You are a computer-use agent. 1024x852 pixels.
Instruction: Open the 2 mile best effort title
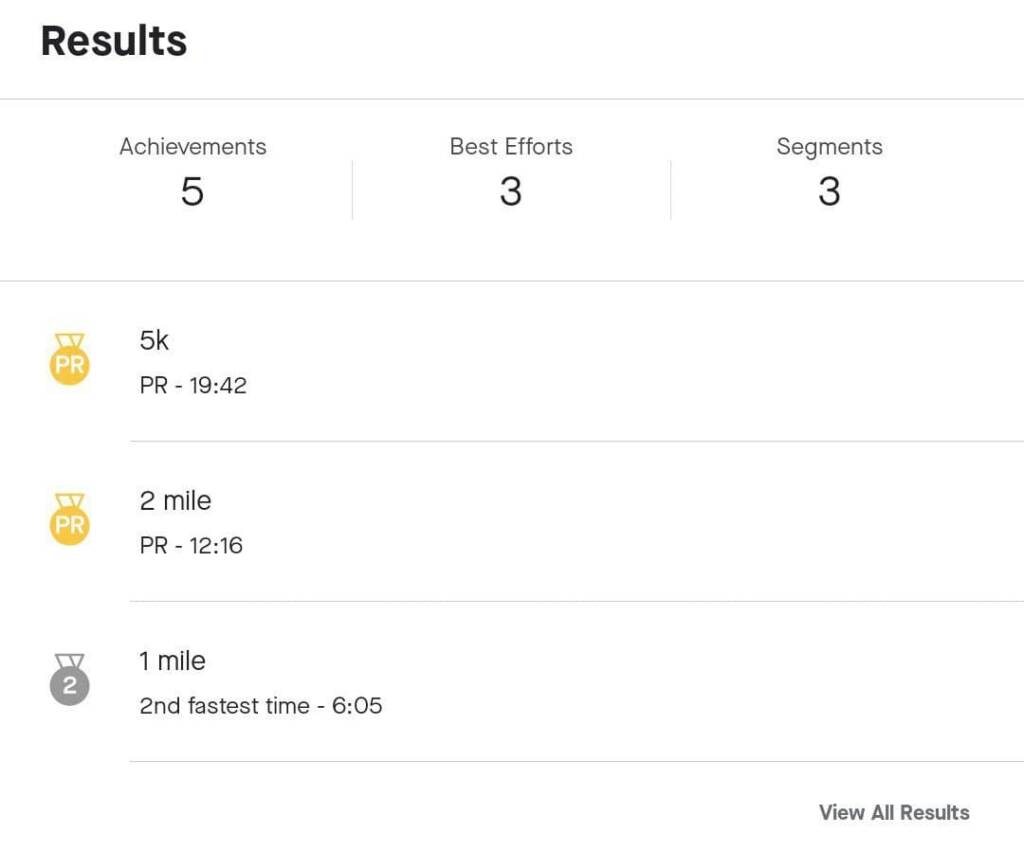pos(176,501)
